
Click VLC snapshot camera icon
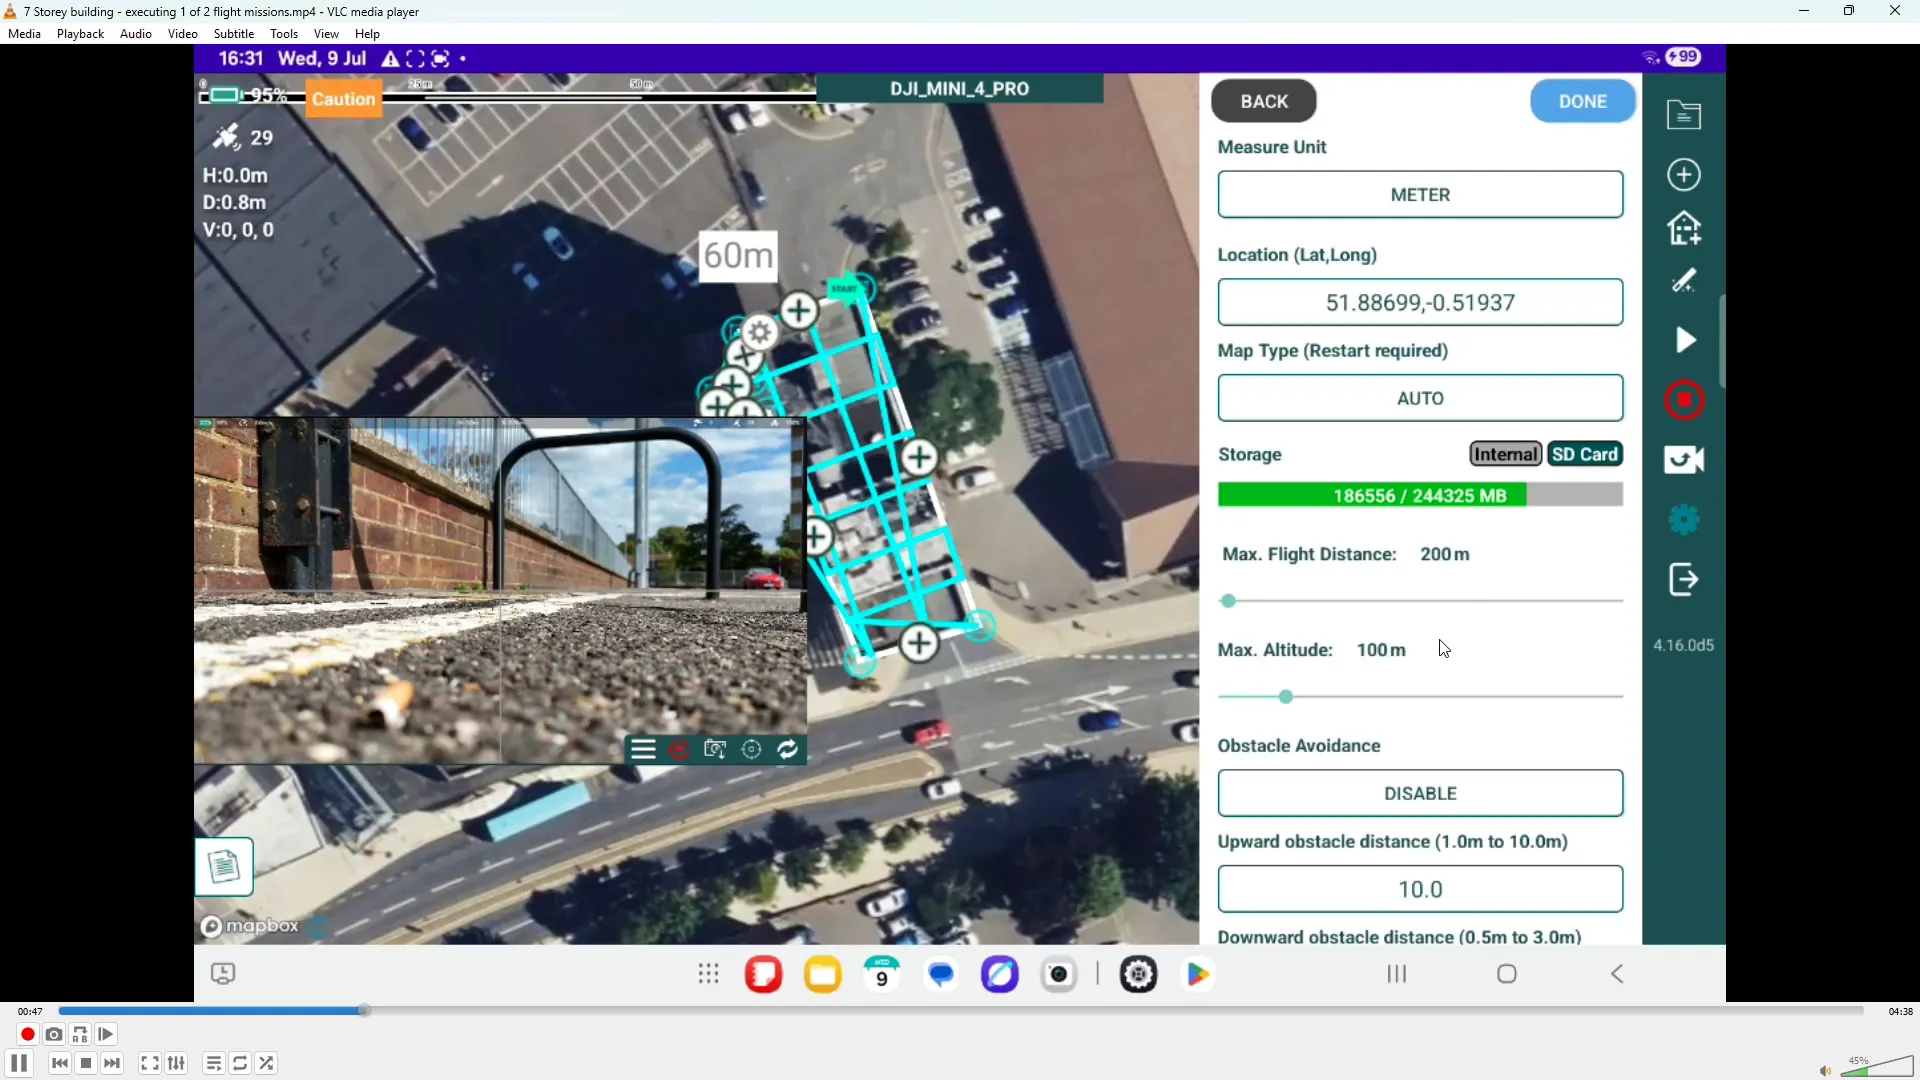(54, 1035)
